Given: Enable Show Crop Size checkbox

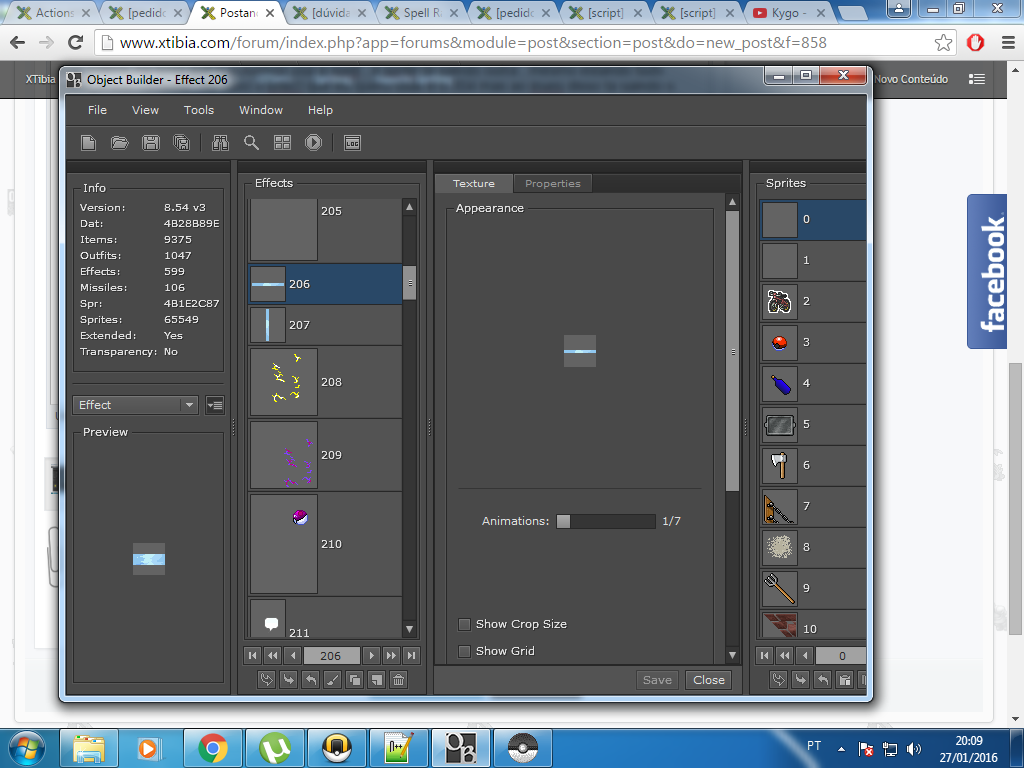Looking at the screenshot, I should (464, 624).
